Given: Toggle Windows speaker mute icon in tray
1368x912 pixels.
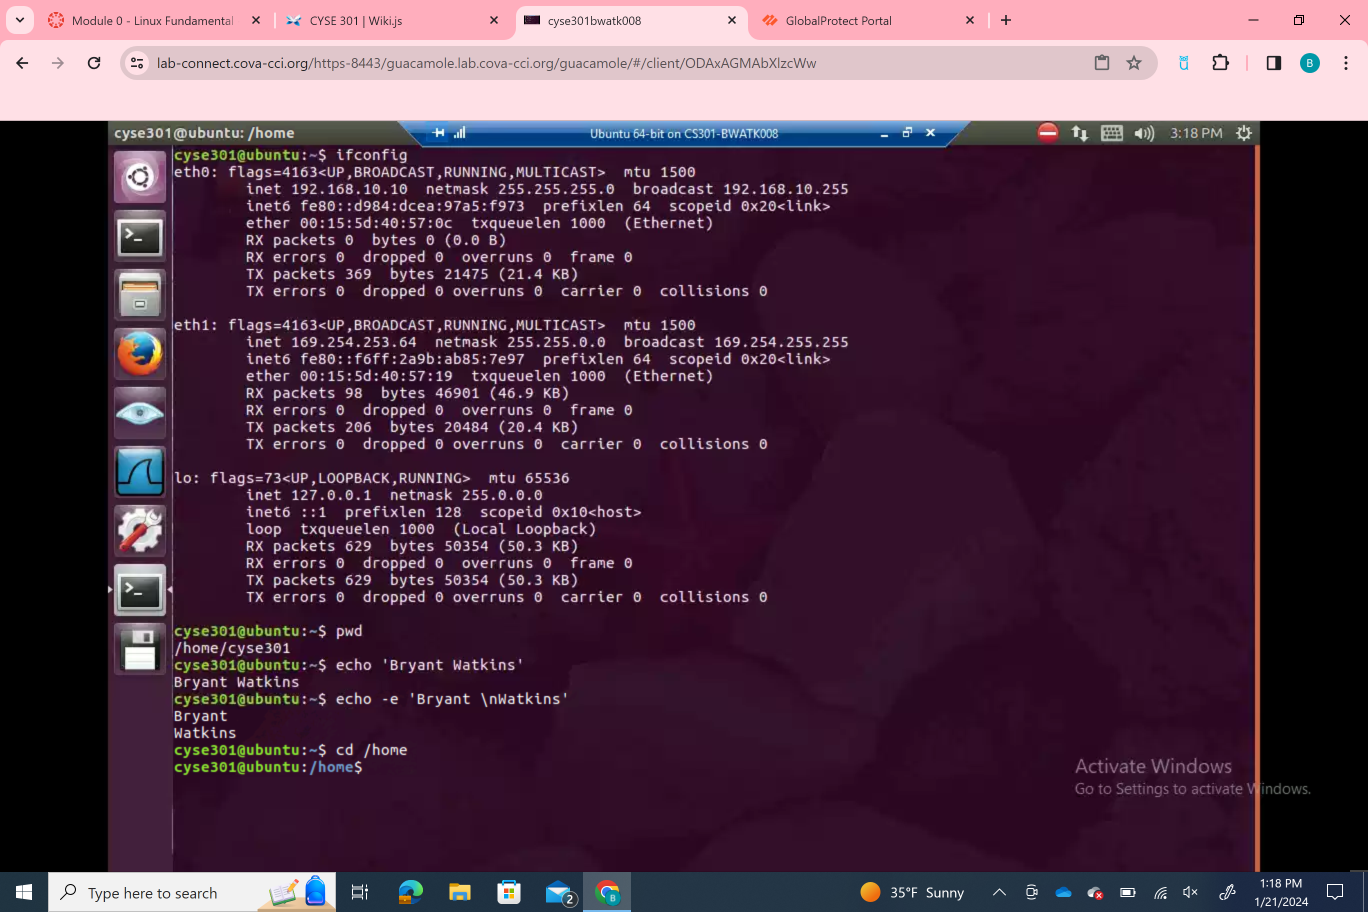Looking at the screenshot, I should coord(1190,892).
